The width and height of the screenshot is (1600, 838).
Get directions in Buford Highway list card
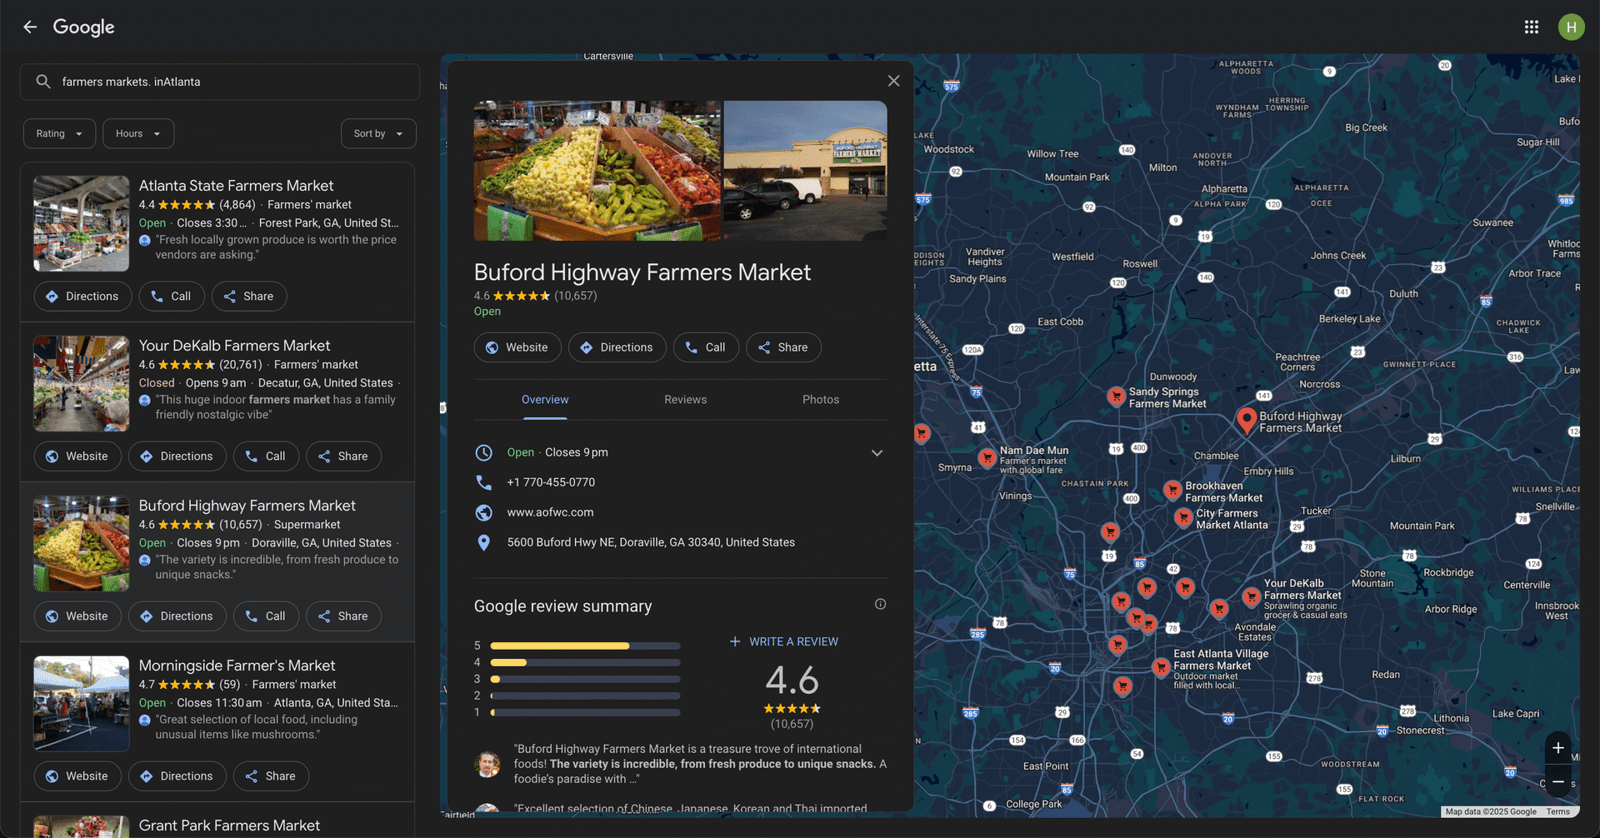click(177, 616)
